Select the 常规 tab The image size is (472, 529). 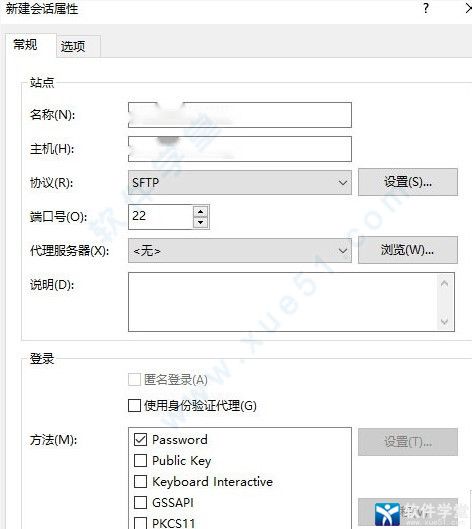click(x=25, y=45)
